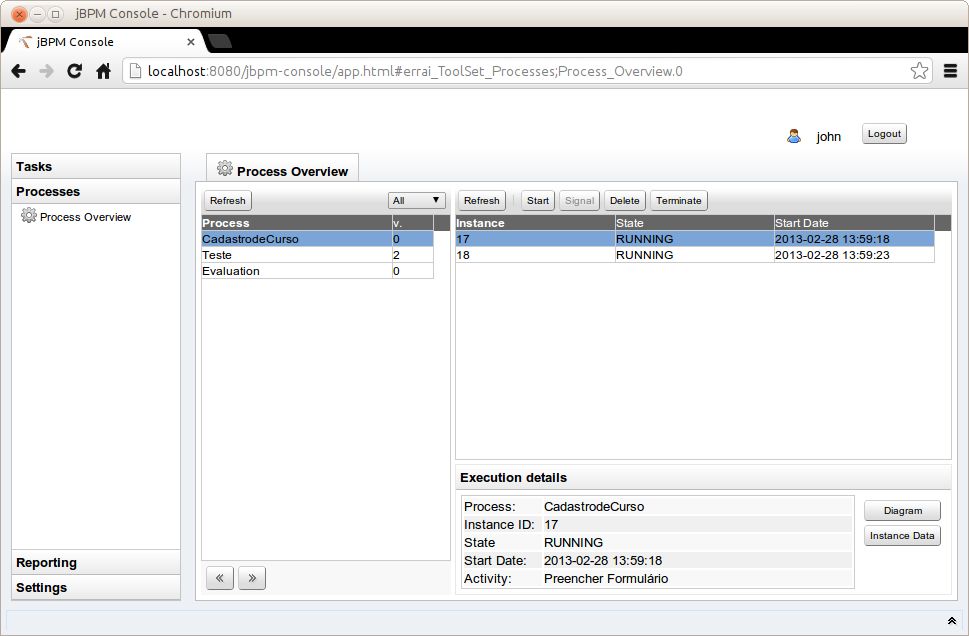Viewport: 969px width, 636px height.
Task: Switch to the Process Overview tab
Action: coord(283,171)
